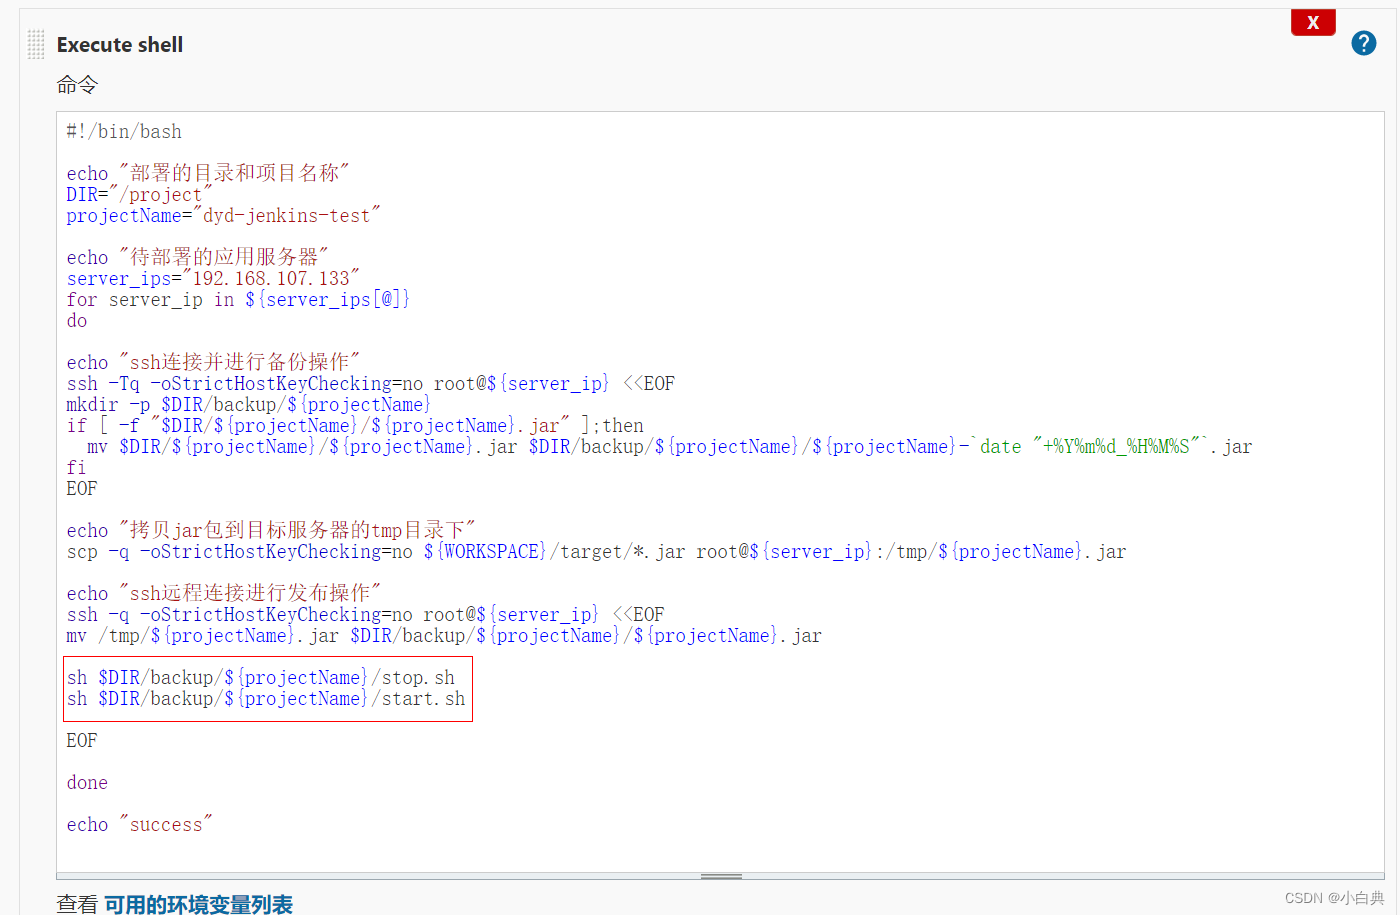Open help for Execute shell

click(1363, 43)
